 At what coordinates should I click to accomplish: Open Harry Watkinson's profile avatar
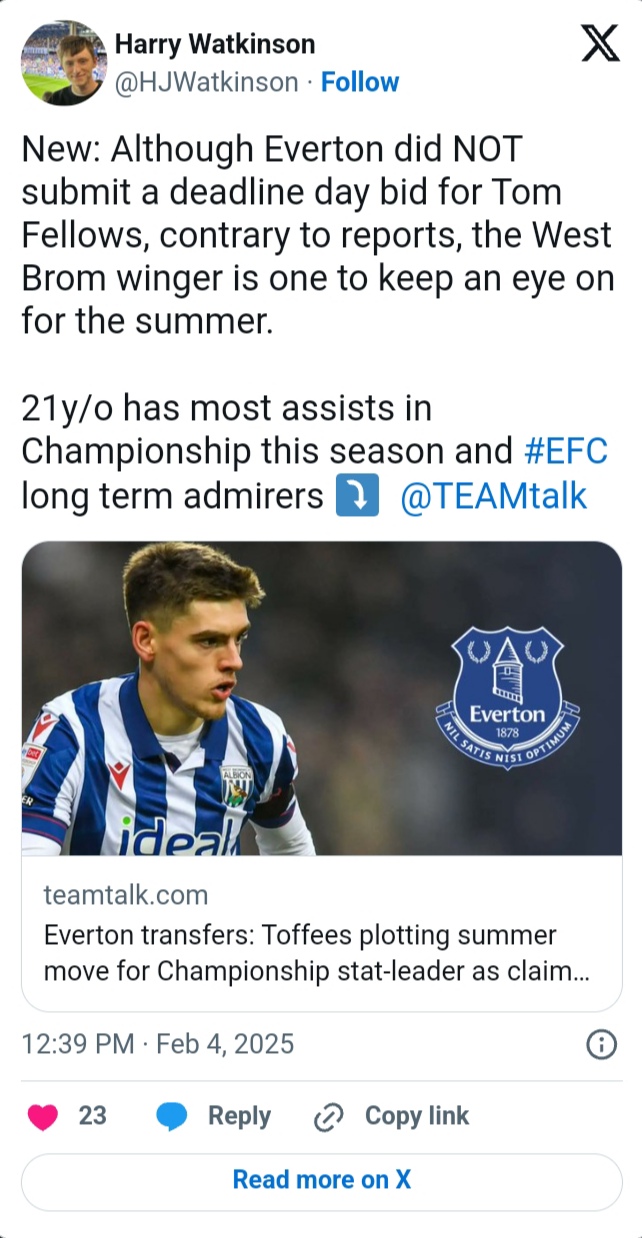tap(64, 62)
